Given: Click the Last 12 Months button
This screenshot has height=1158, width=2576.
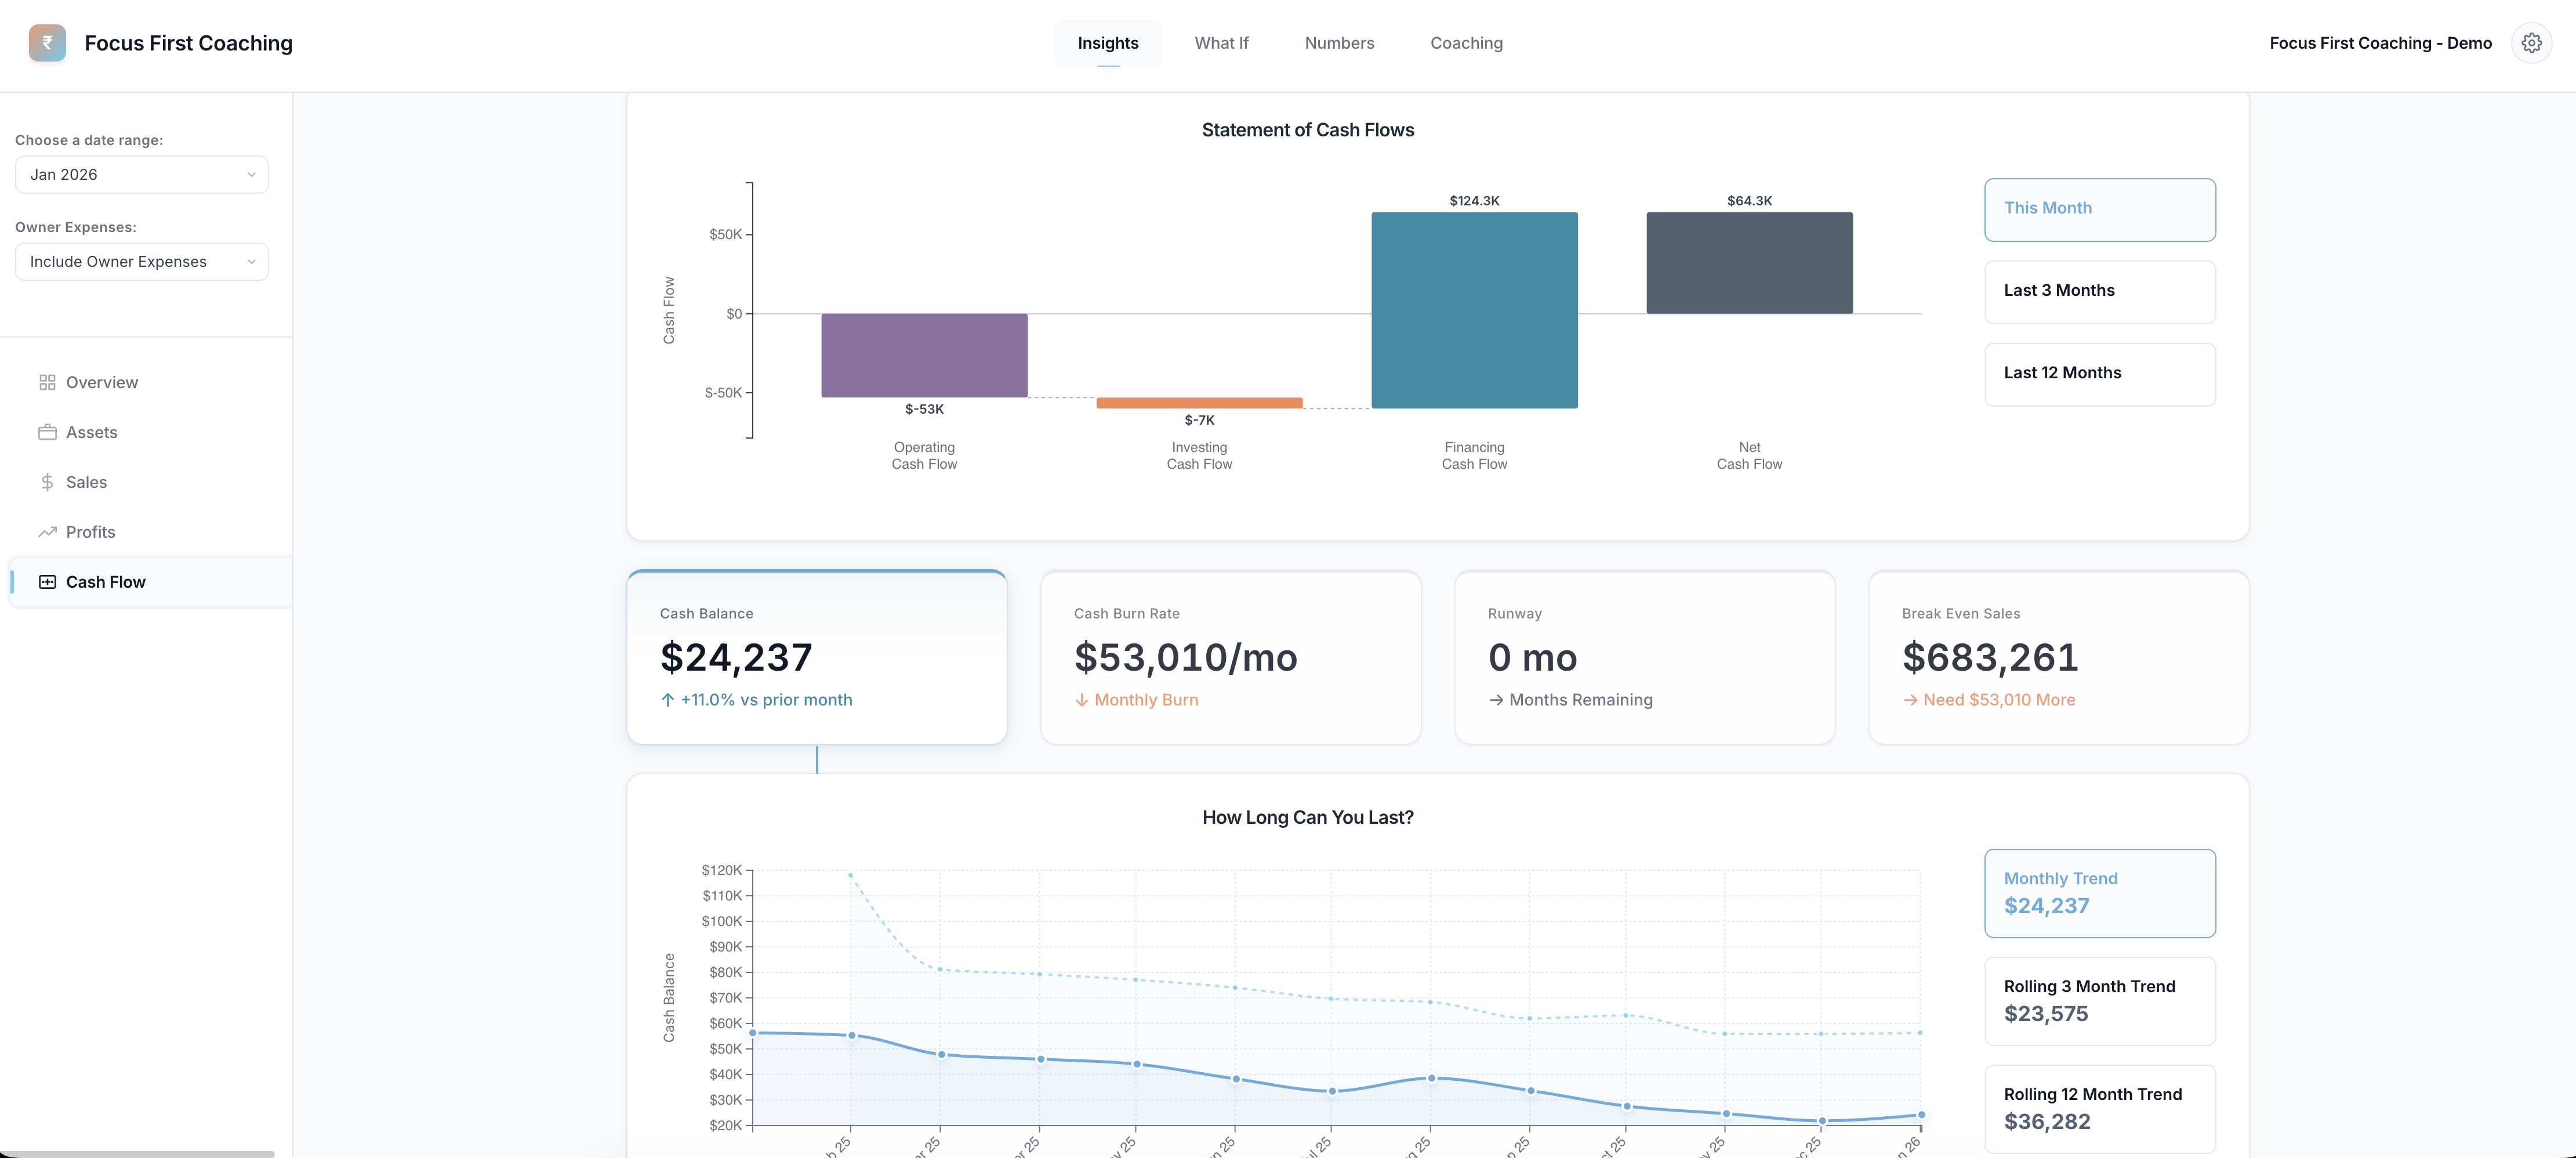Looking at the screenshot, I should tap(2099, 373).
